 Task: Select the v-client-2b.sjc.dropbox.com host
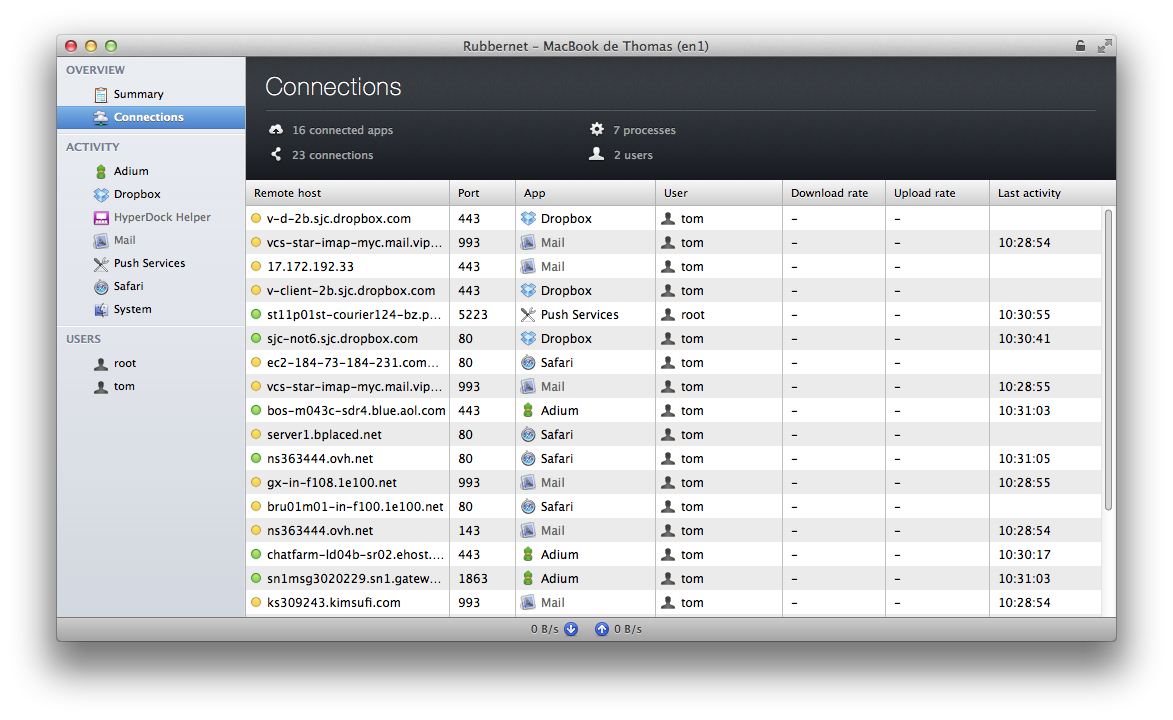pos(351,290)
